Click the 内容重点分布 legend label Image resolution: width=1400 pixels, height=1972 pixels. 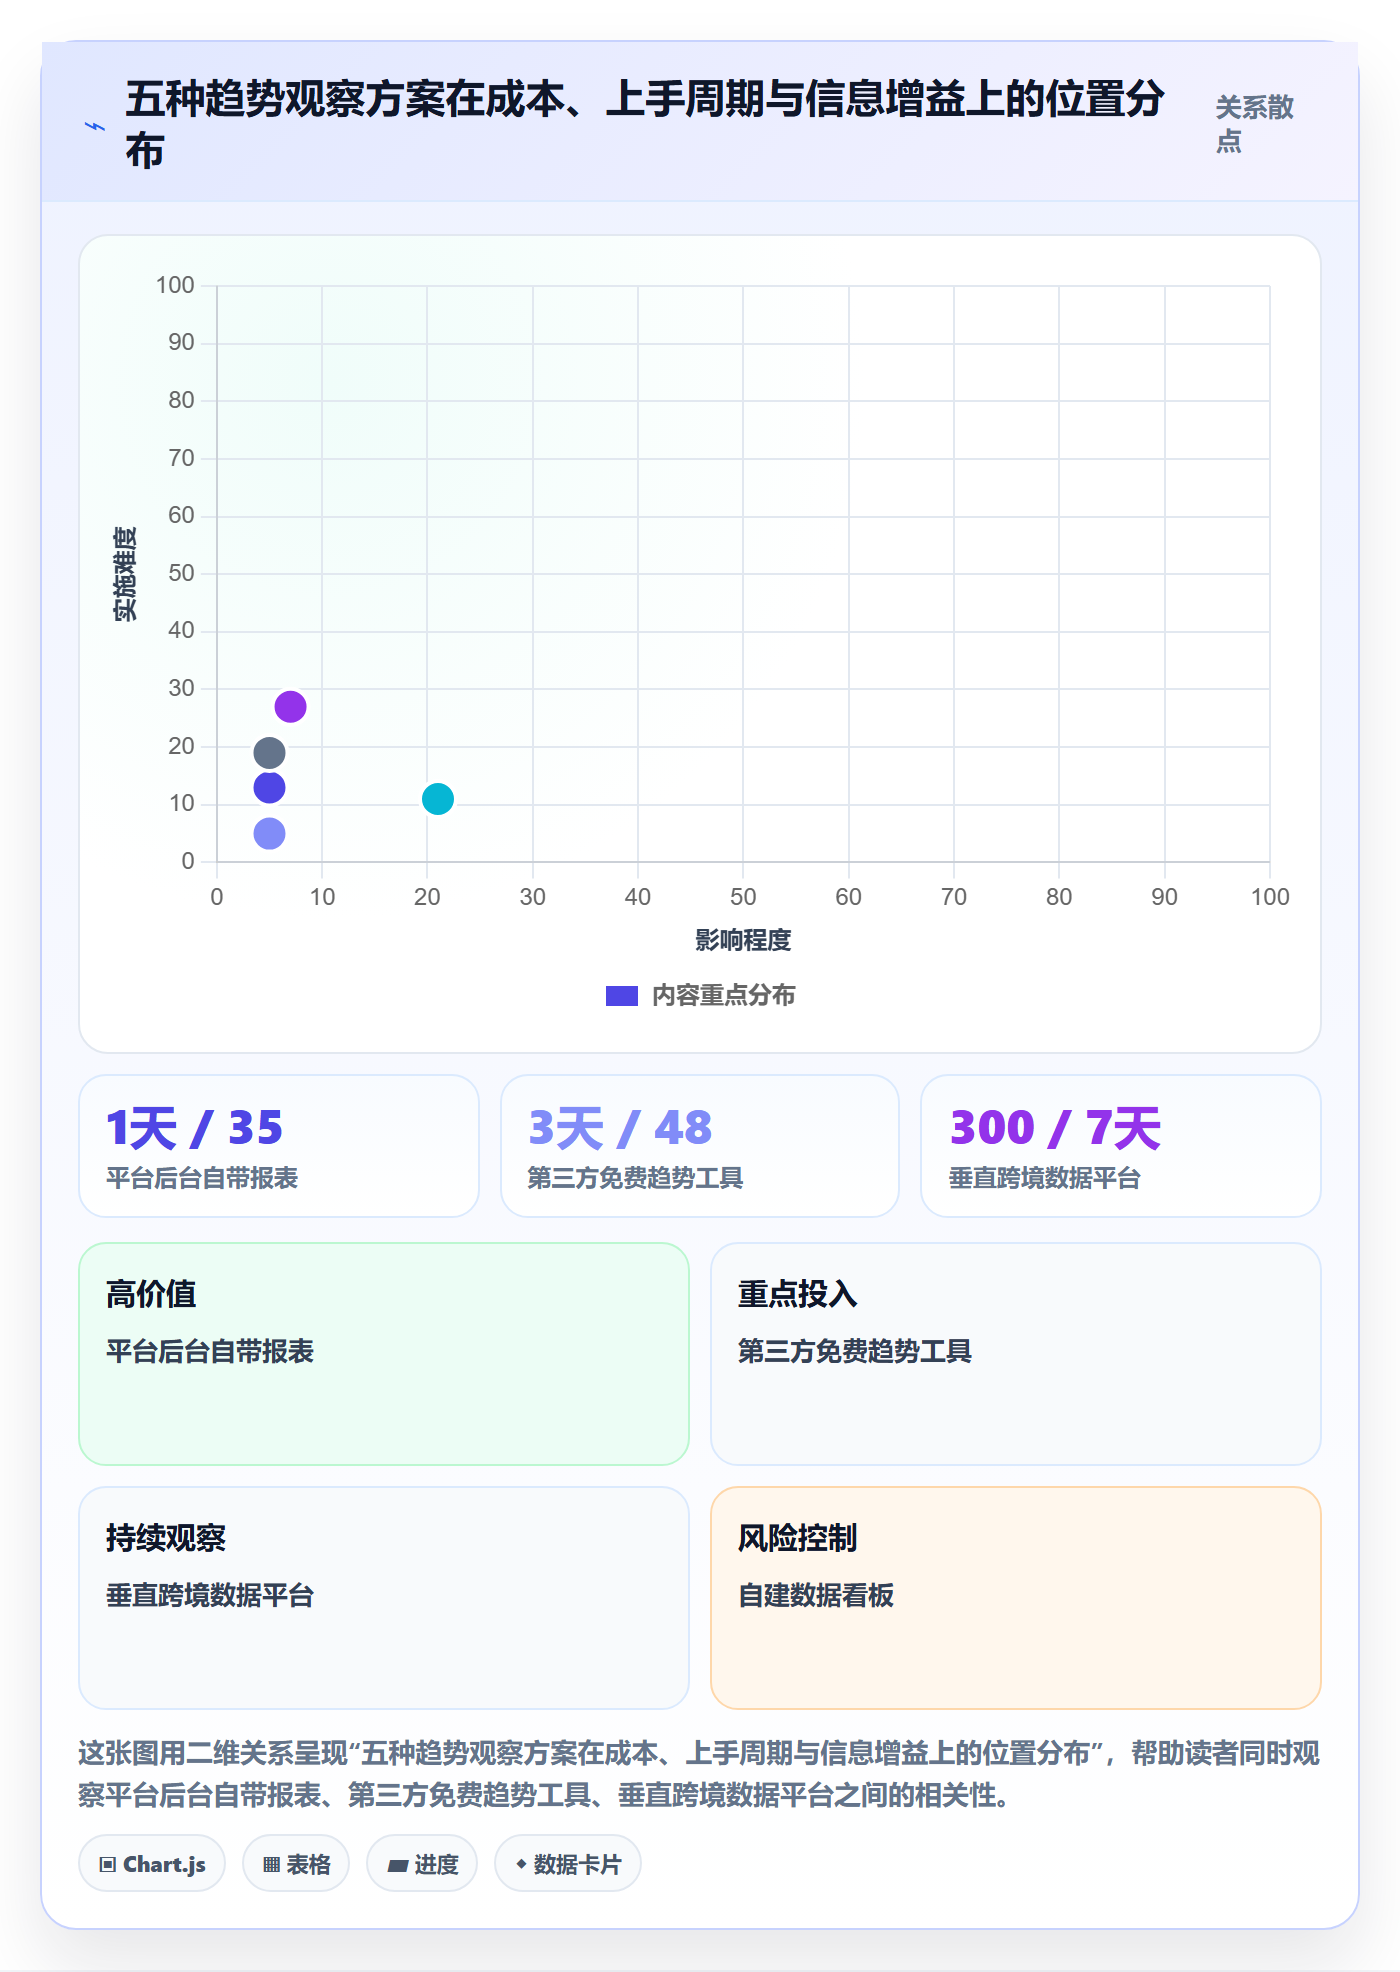pyautogui.click(x=724, y=996)
